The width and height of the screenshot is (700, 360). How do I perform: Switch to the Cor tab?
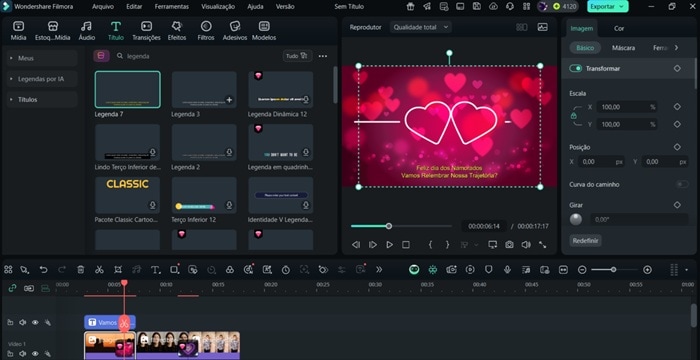[619, 28]
